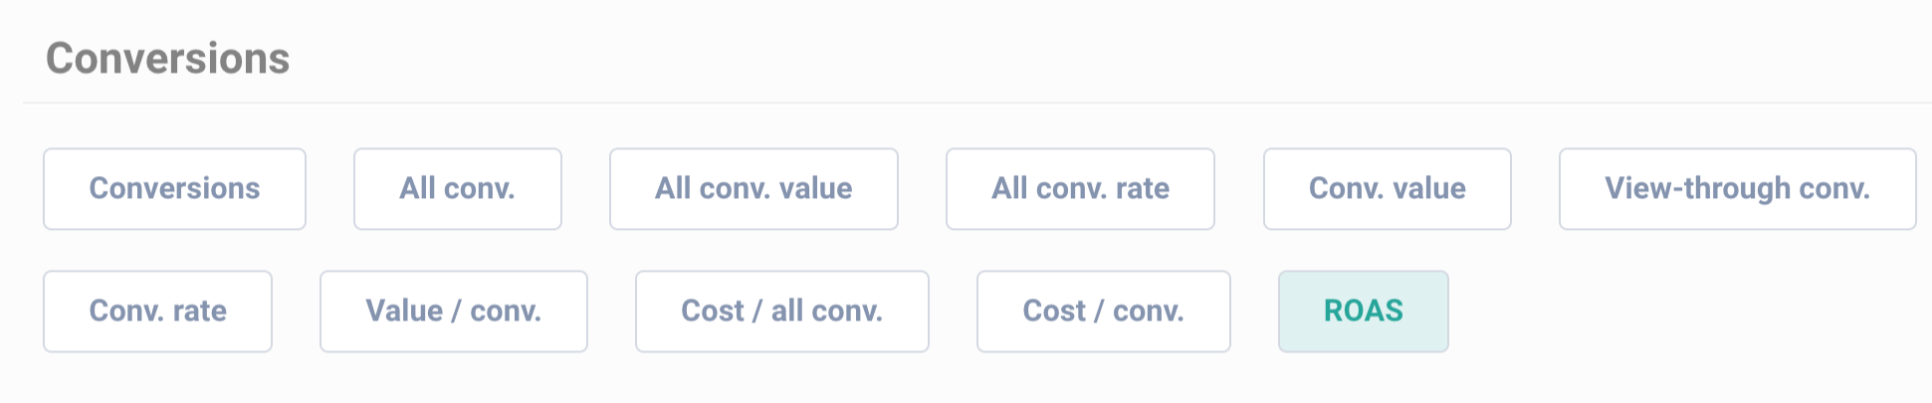
Task: Deselect the highlighted ROAS chip
Action: point(1363,311)
